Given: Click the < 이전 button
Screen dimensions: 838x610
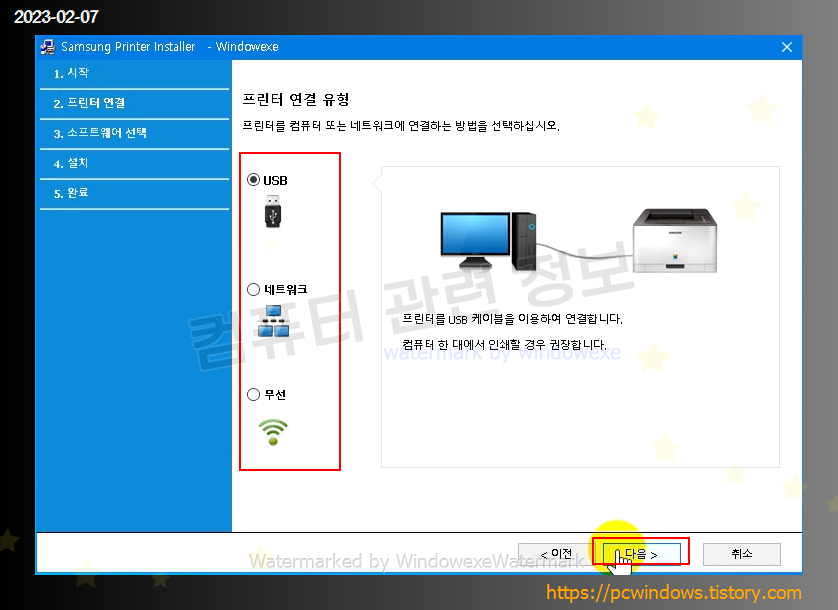Looking at the screenshot, I should pos(555,554).
